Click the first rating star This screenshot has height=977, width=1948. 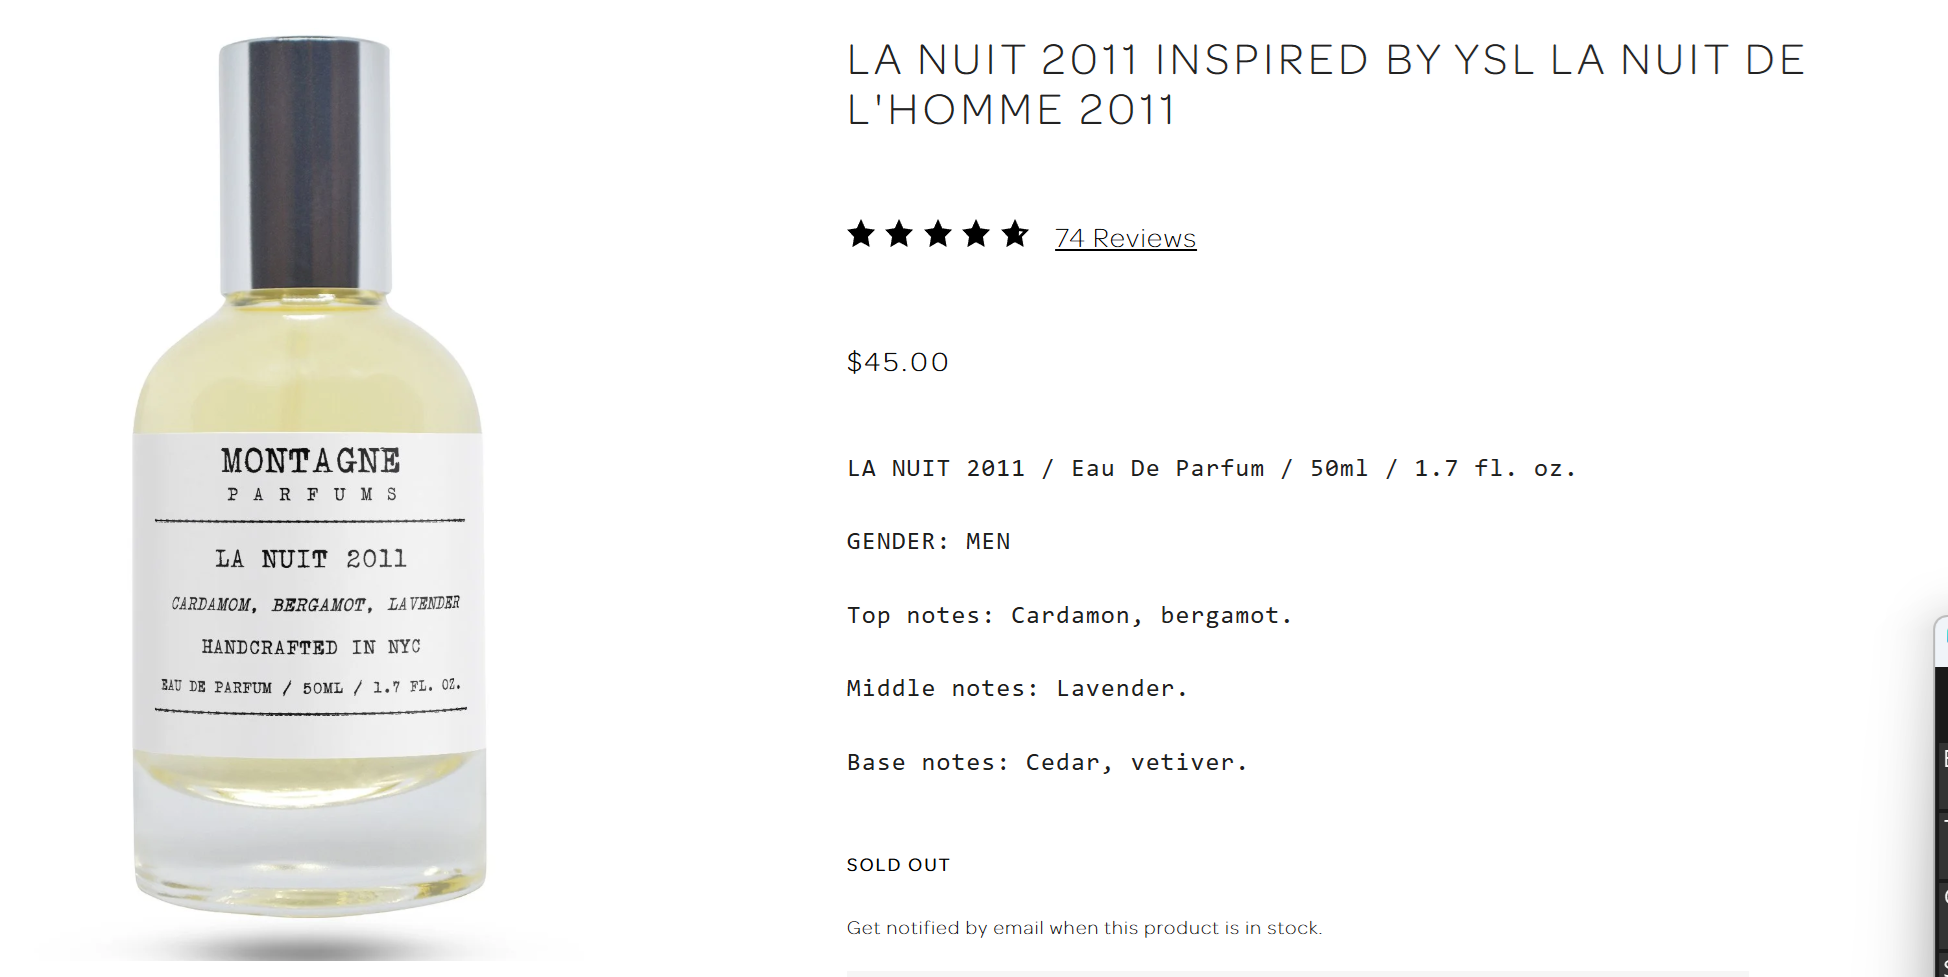[x=861, y=235]
